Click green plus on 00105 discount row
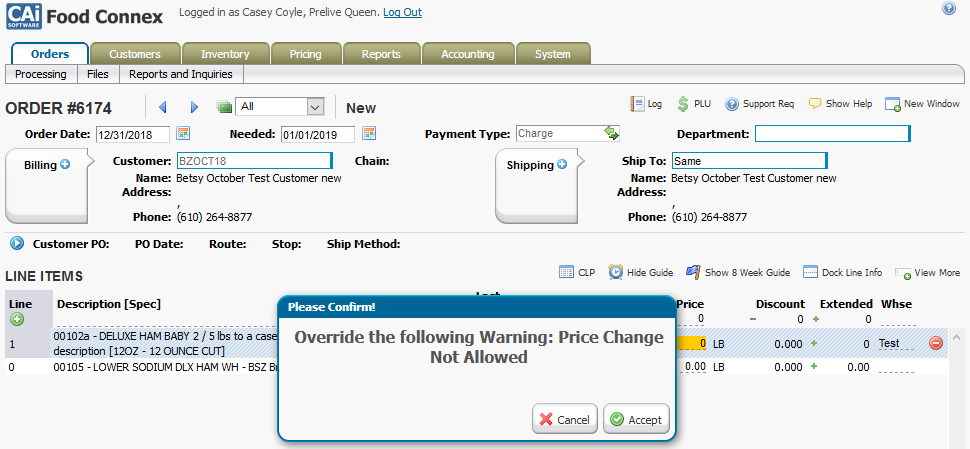The height and width of the screenshot is (449, 970). (x=814, y=367)
